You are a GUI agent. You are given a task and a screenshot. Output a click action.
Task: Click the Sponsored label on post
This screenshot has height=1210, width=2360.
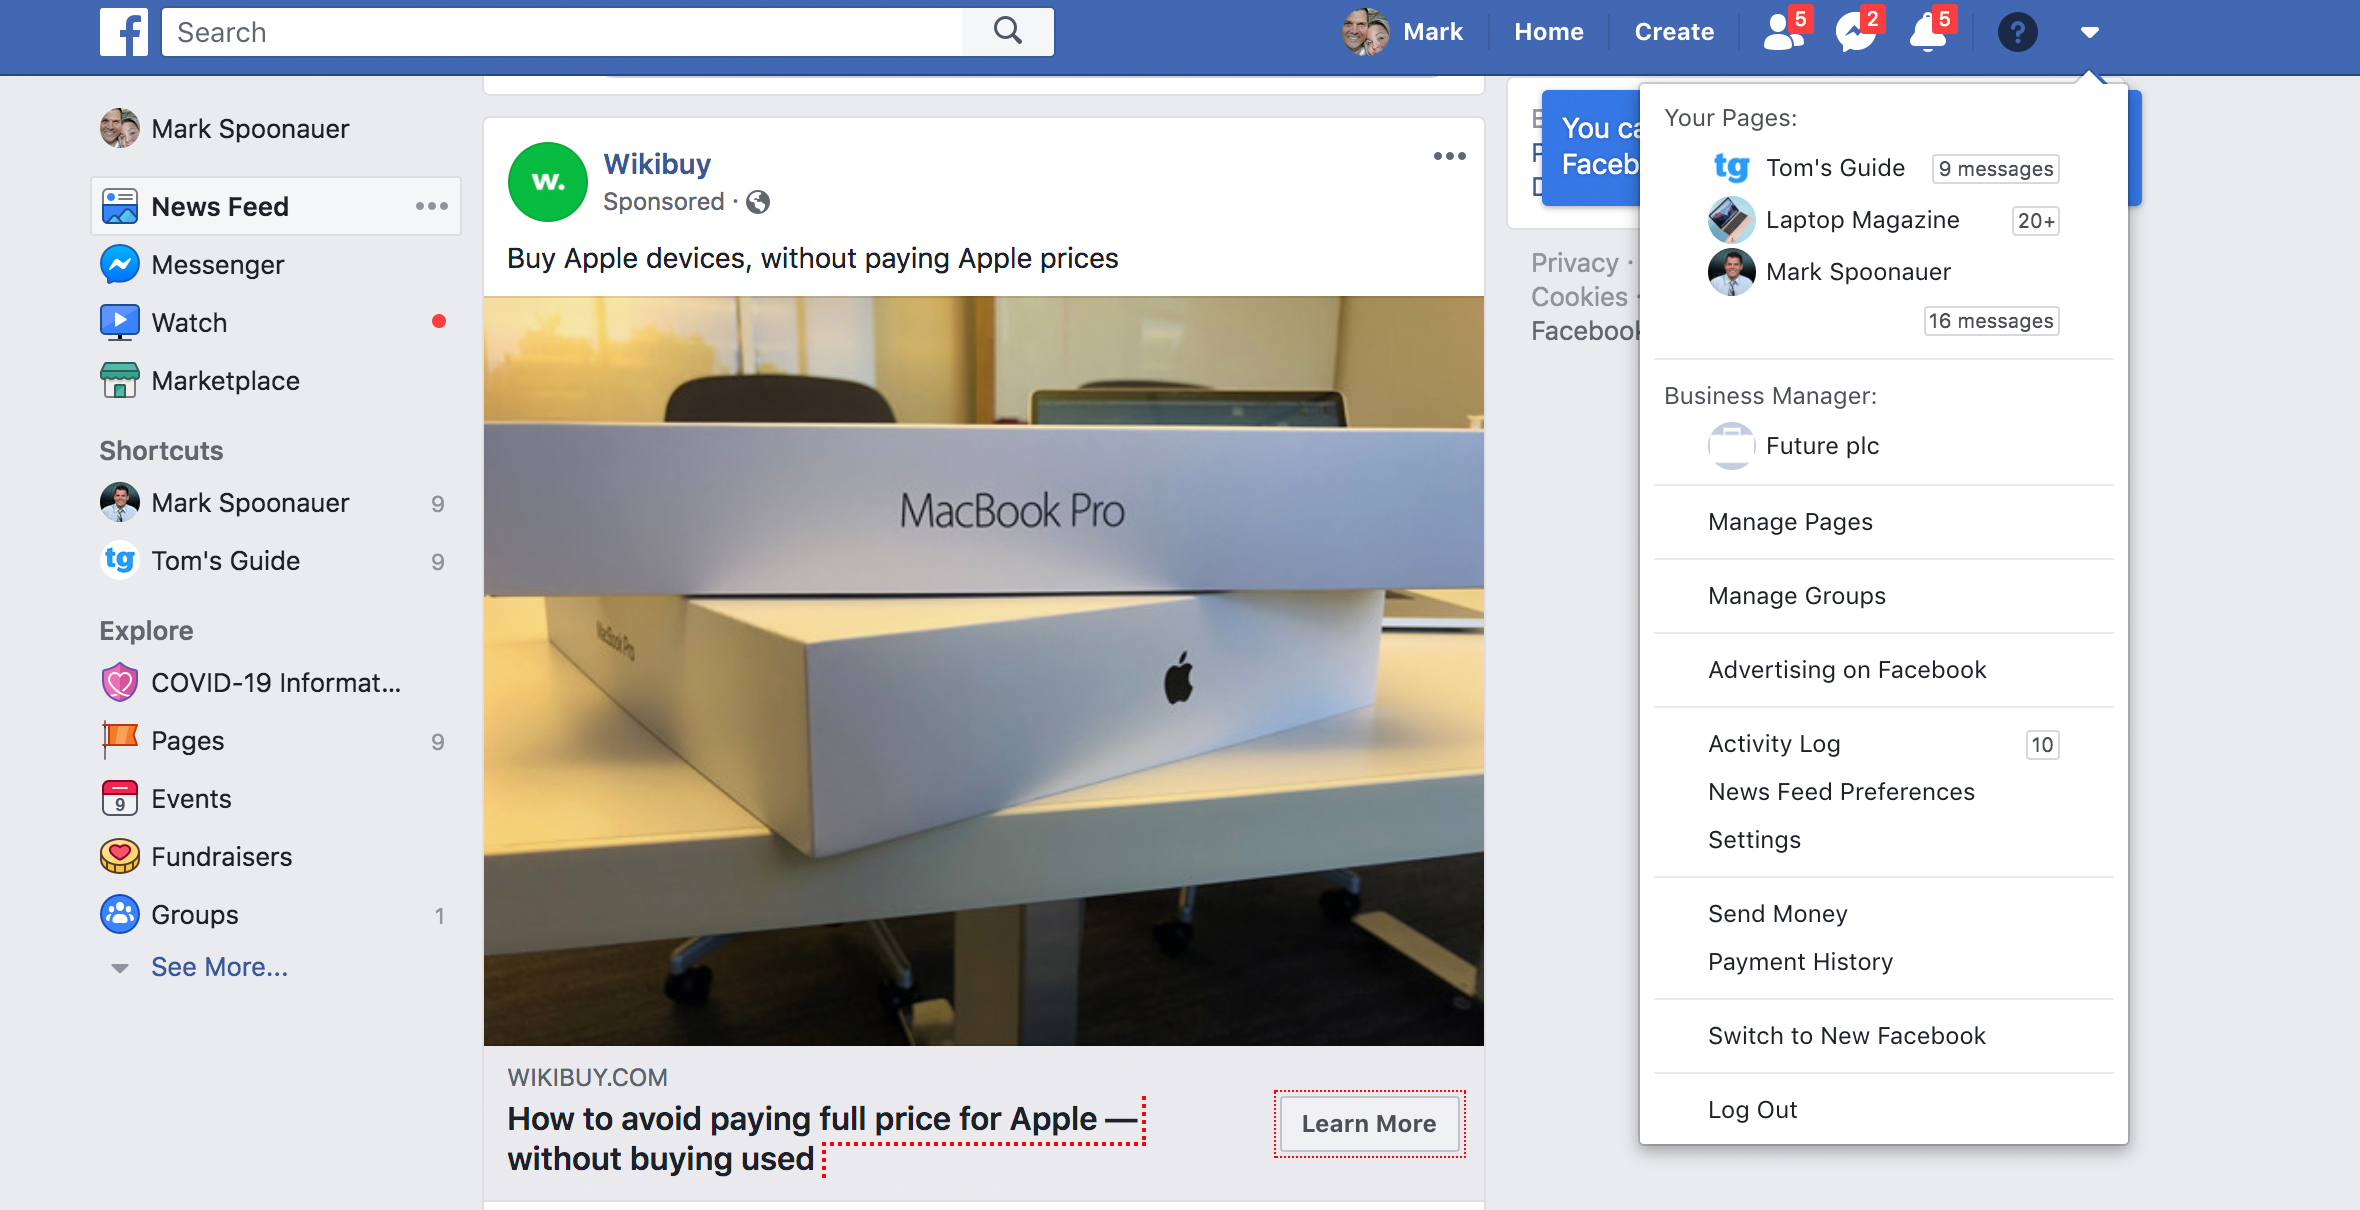(x=663, y=202)
